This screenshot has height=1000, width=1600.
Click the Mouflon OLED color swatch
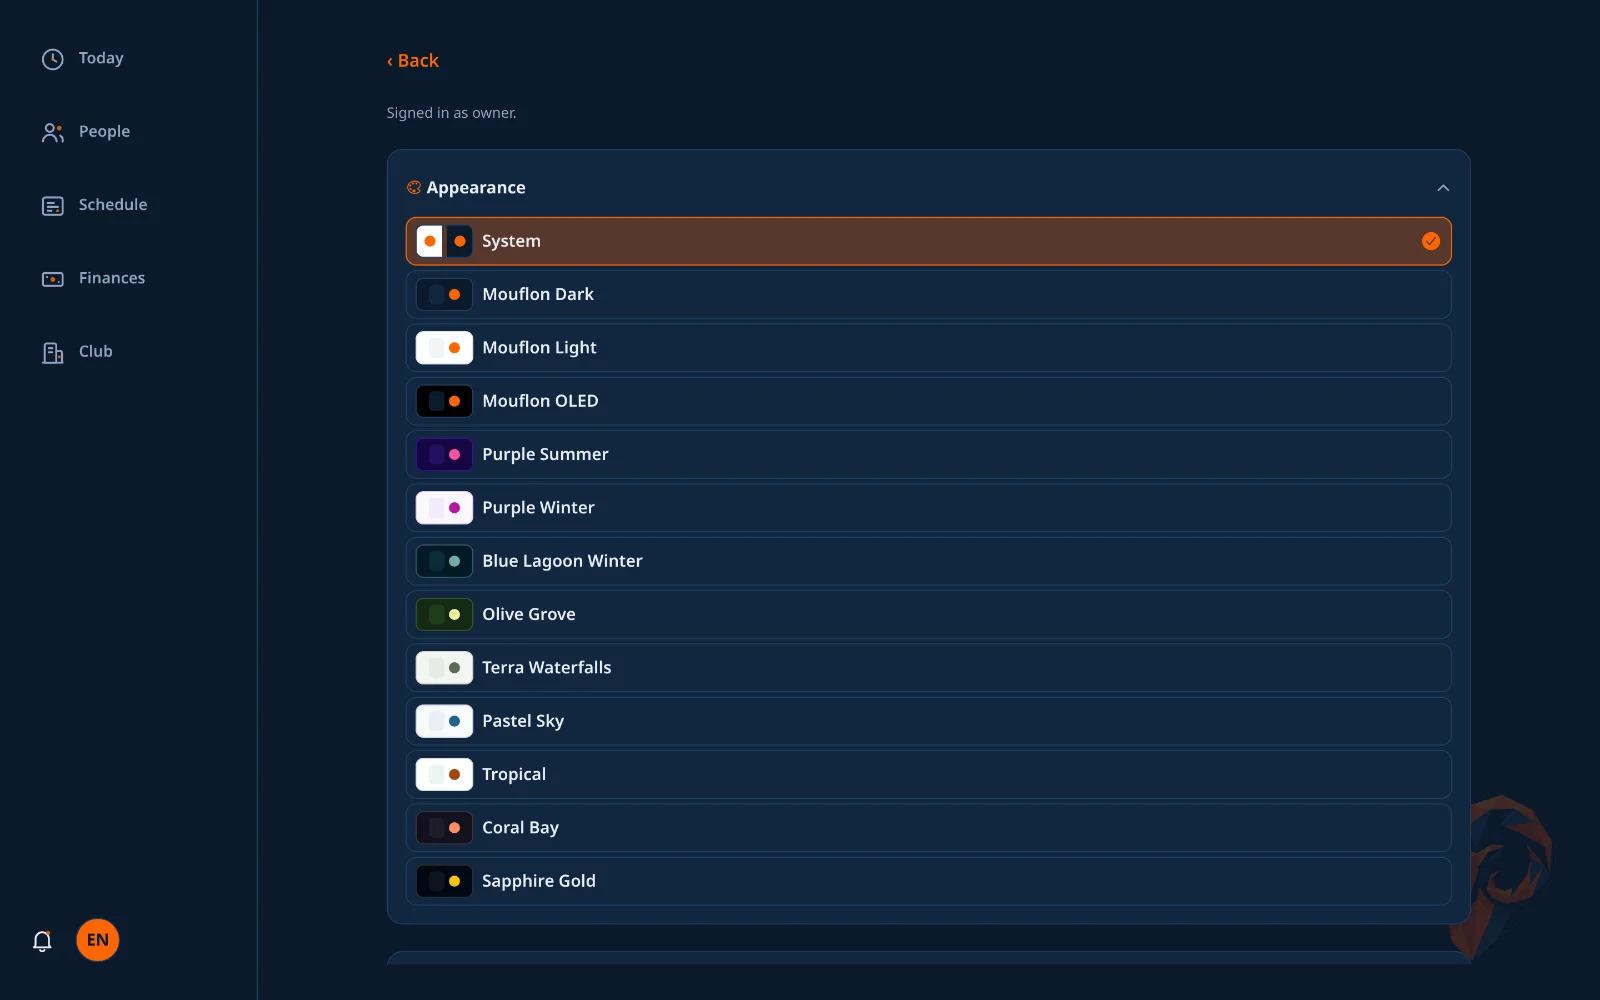click(x=444, y=401)
